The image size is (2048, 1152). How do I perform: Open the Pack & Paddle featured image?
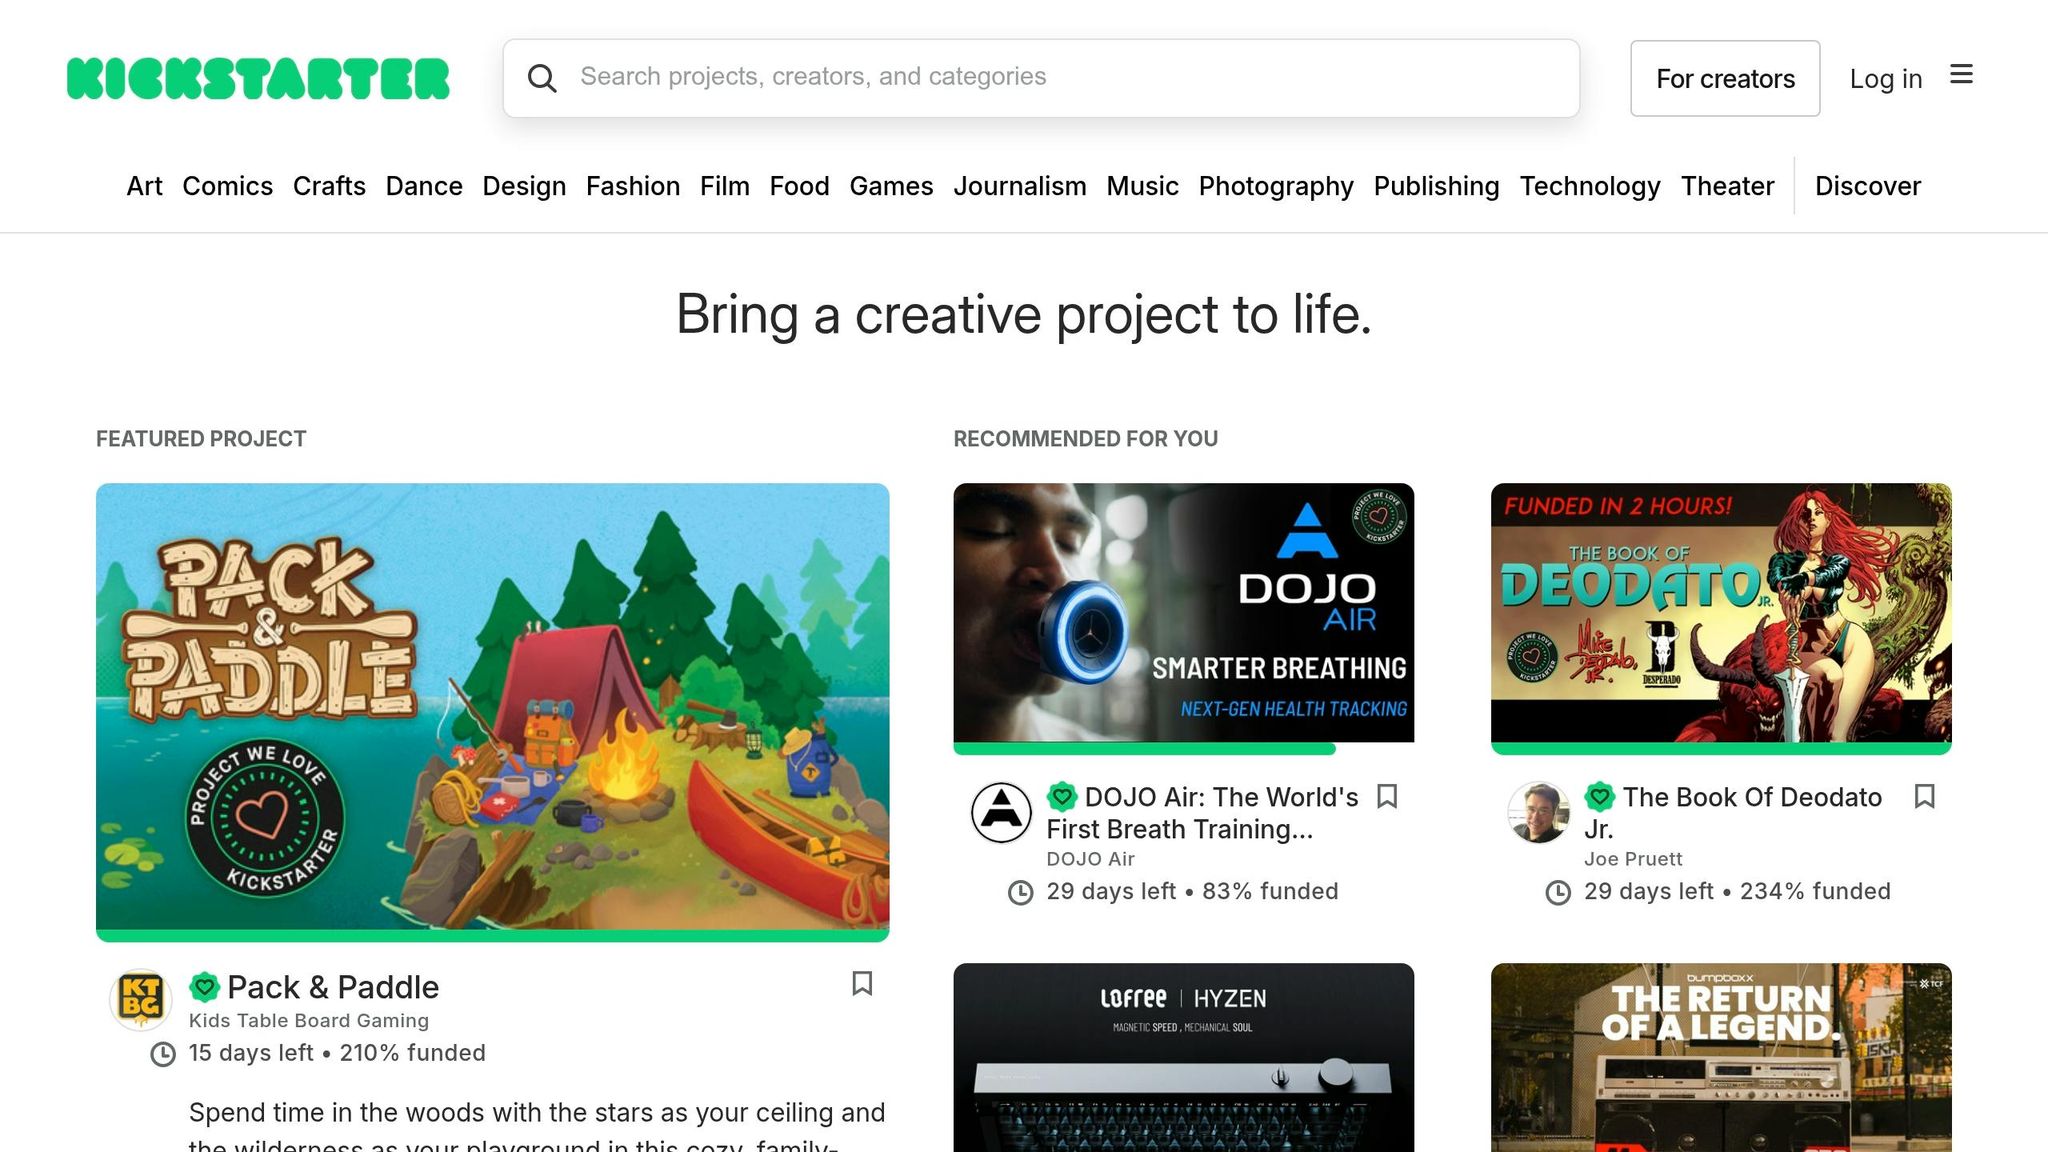pos(492,707)
